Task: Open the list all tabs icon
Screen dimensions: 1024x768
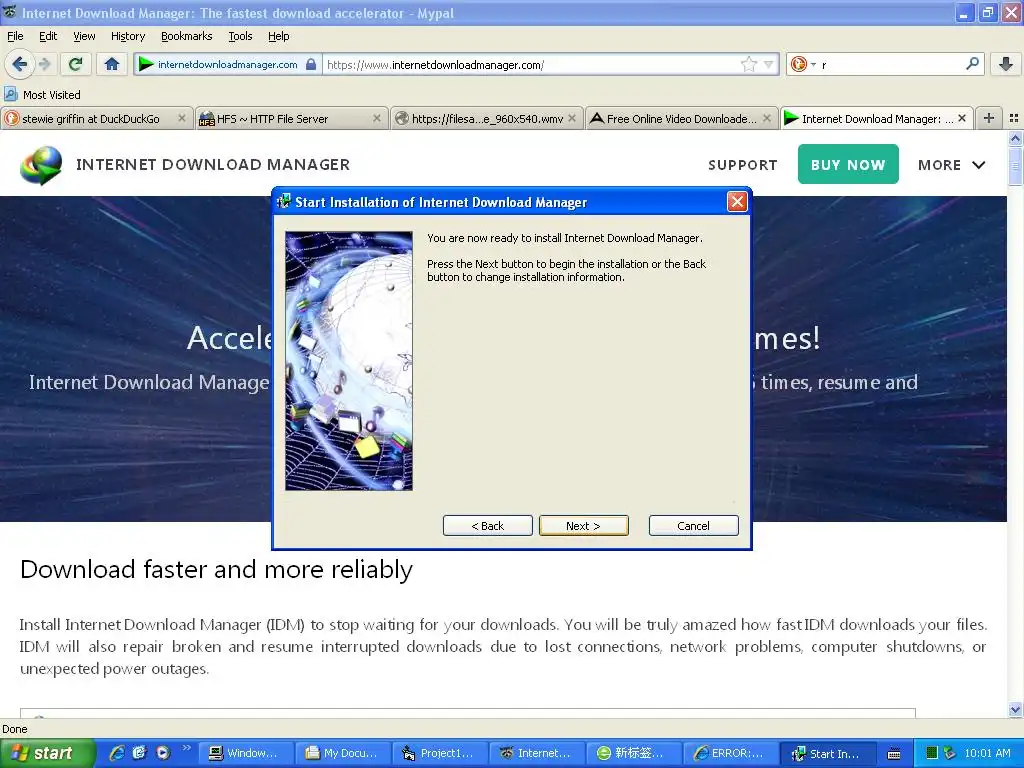Action: pos(1014,118)
